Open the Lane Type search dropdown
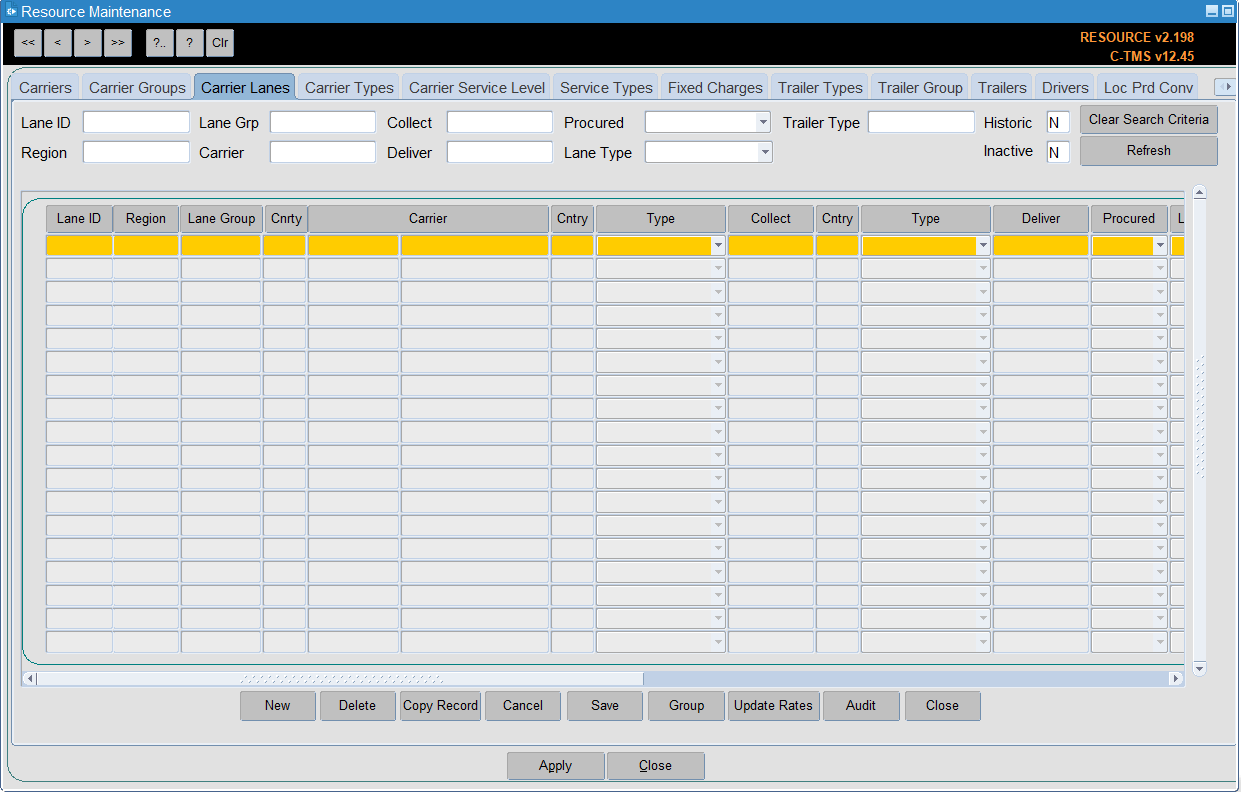Image resolution: width=1241 pixels, height=792 pixels. 708,152
